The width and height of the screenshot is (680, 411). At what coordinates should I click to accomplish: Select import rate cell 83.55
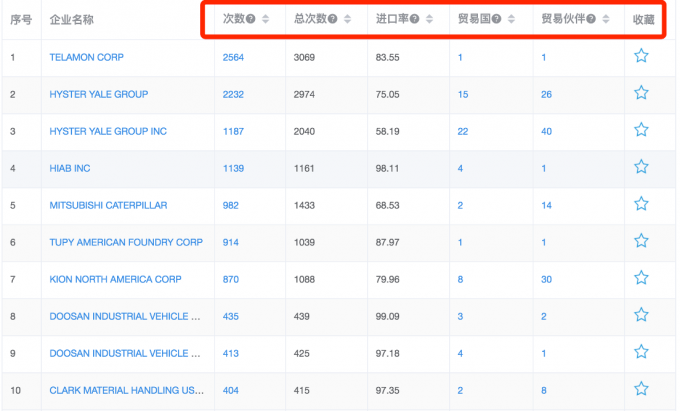coord(387,57)
